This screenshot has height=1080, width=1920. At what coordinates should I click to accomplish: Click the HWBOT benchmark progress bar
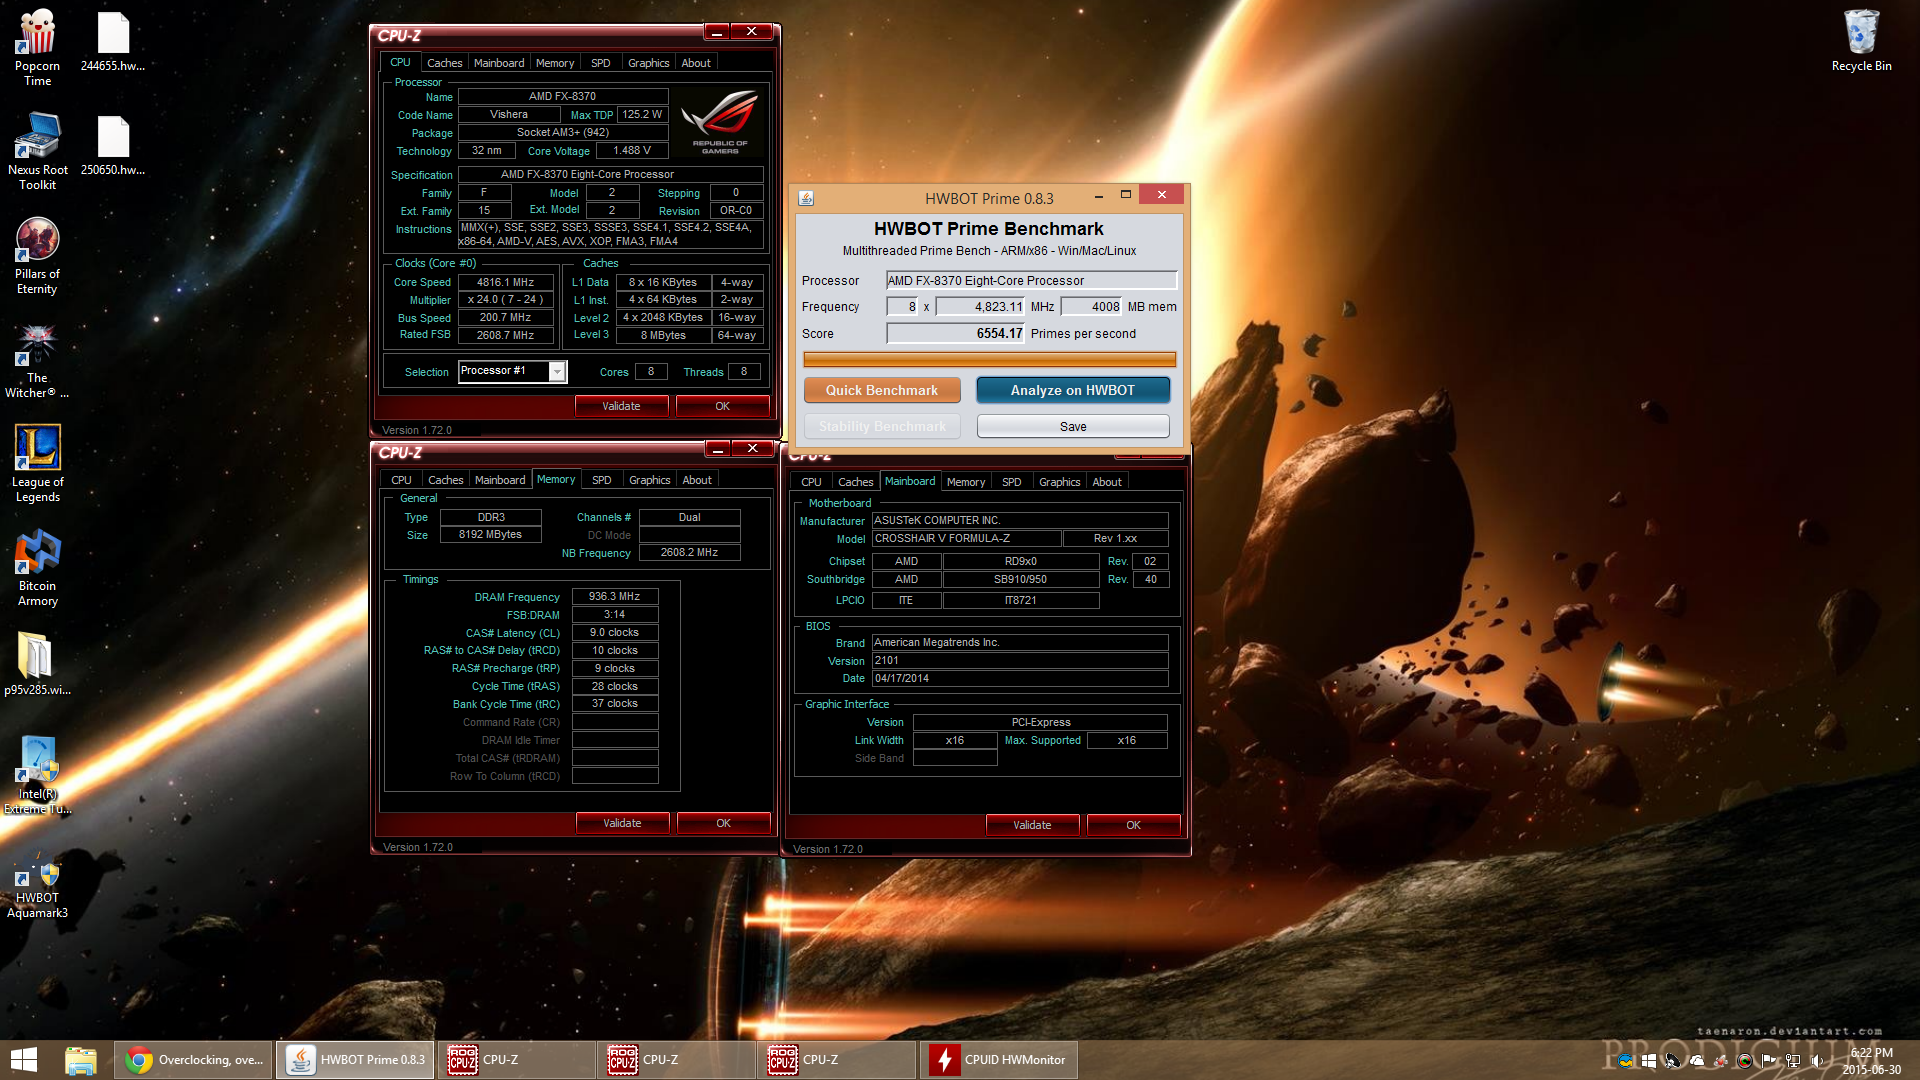(x=990, y=359)
